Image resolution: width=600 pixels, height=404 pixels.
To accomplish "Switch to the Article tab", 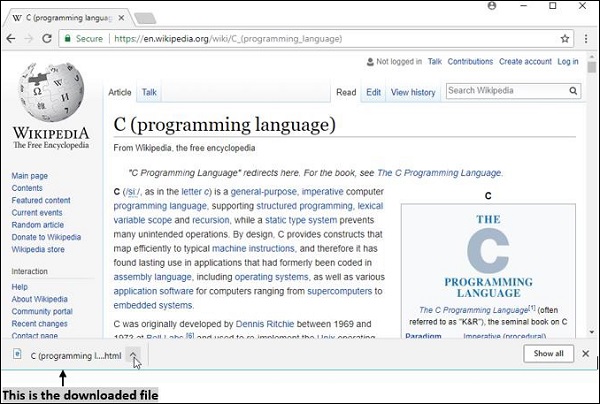I will (x=119, y=92).
